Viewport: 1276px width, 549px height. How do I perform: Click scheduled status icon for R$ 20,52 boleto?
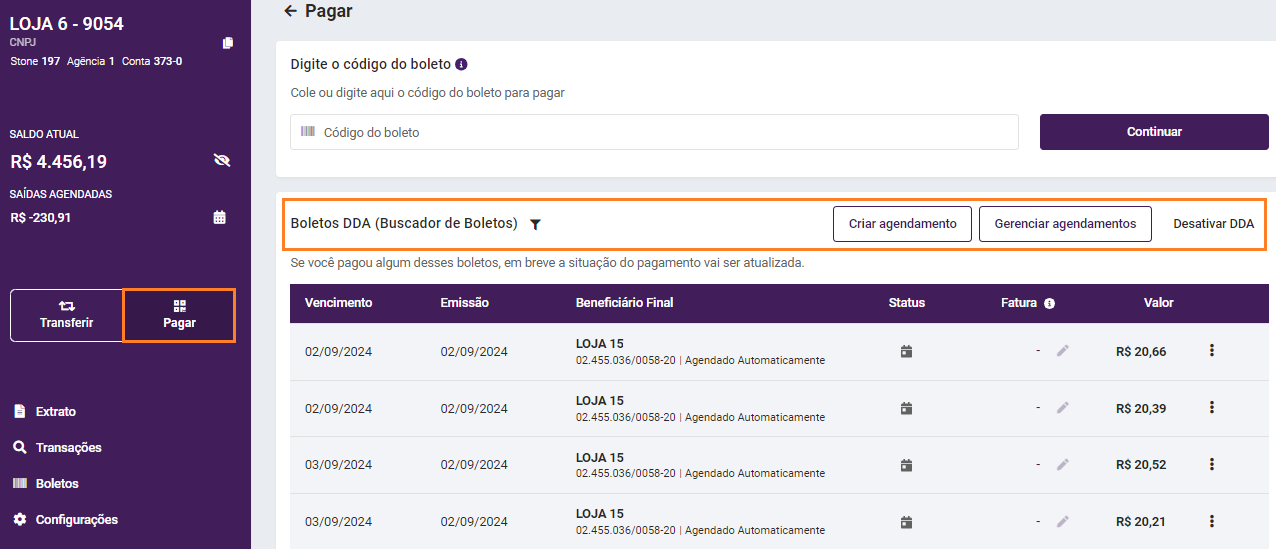click(906, 465)
